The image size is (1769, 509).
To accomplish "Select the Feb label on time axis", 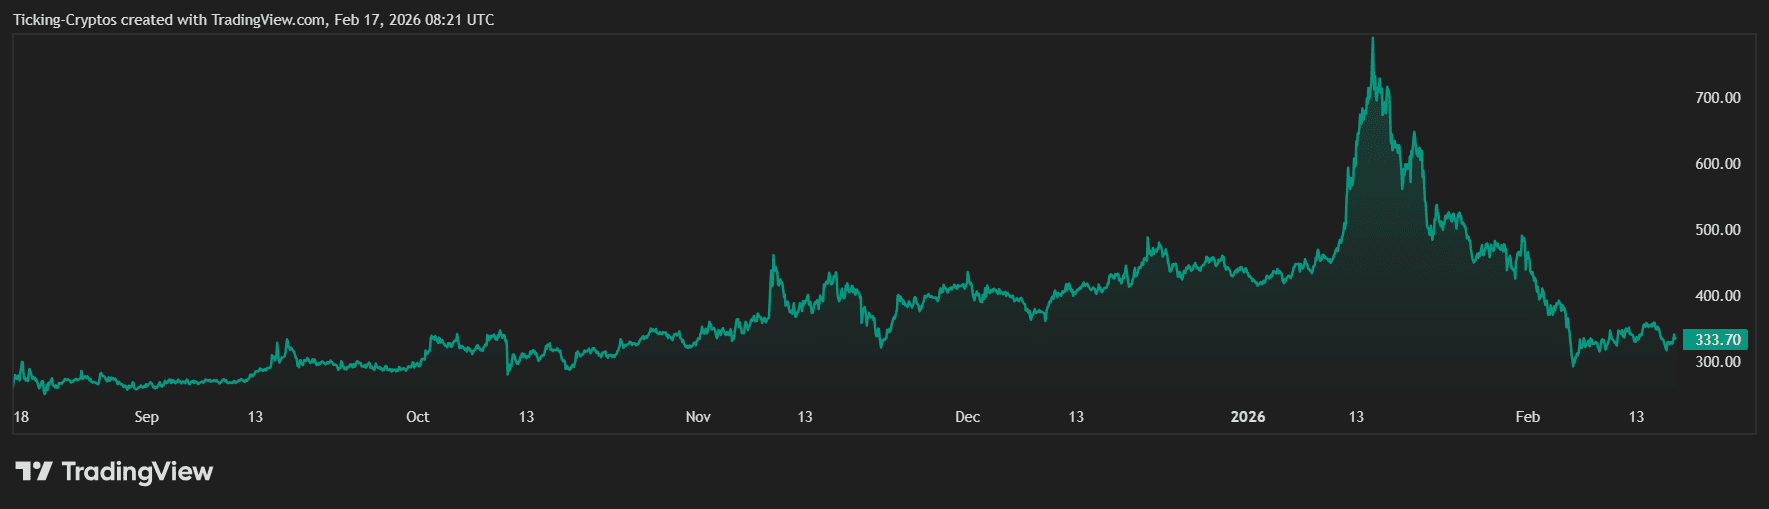I will [x=1527, y=417].
